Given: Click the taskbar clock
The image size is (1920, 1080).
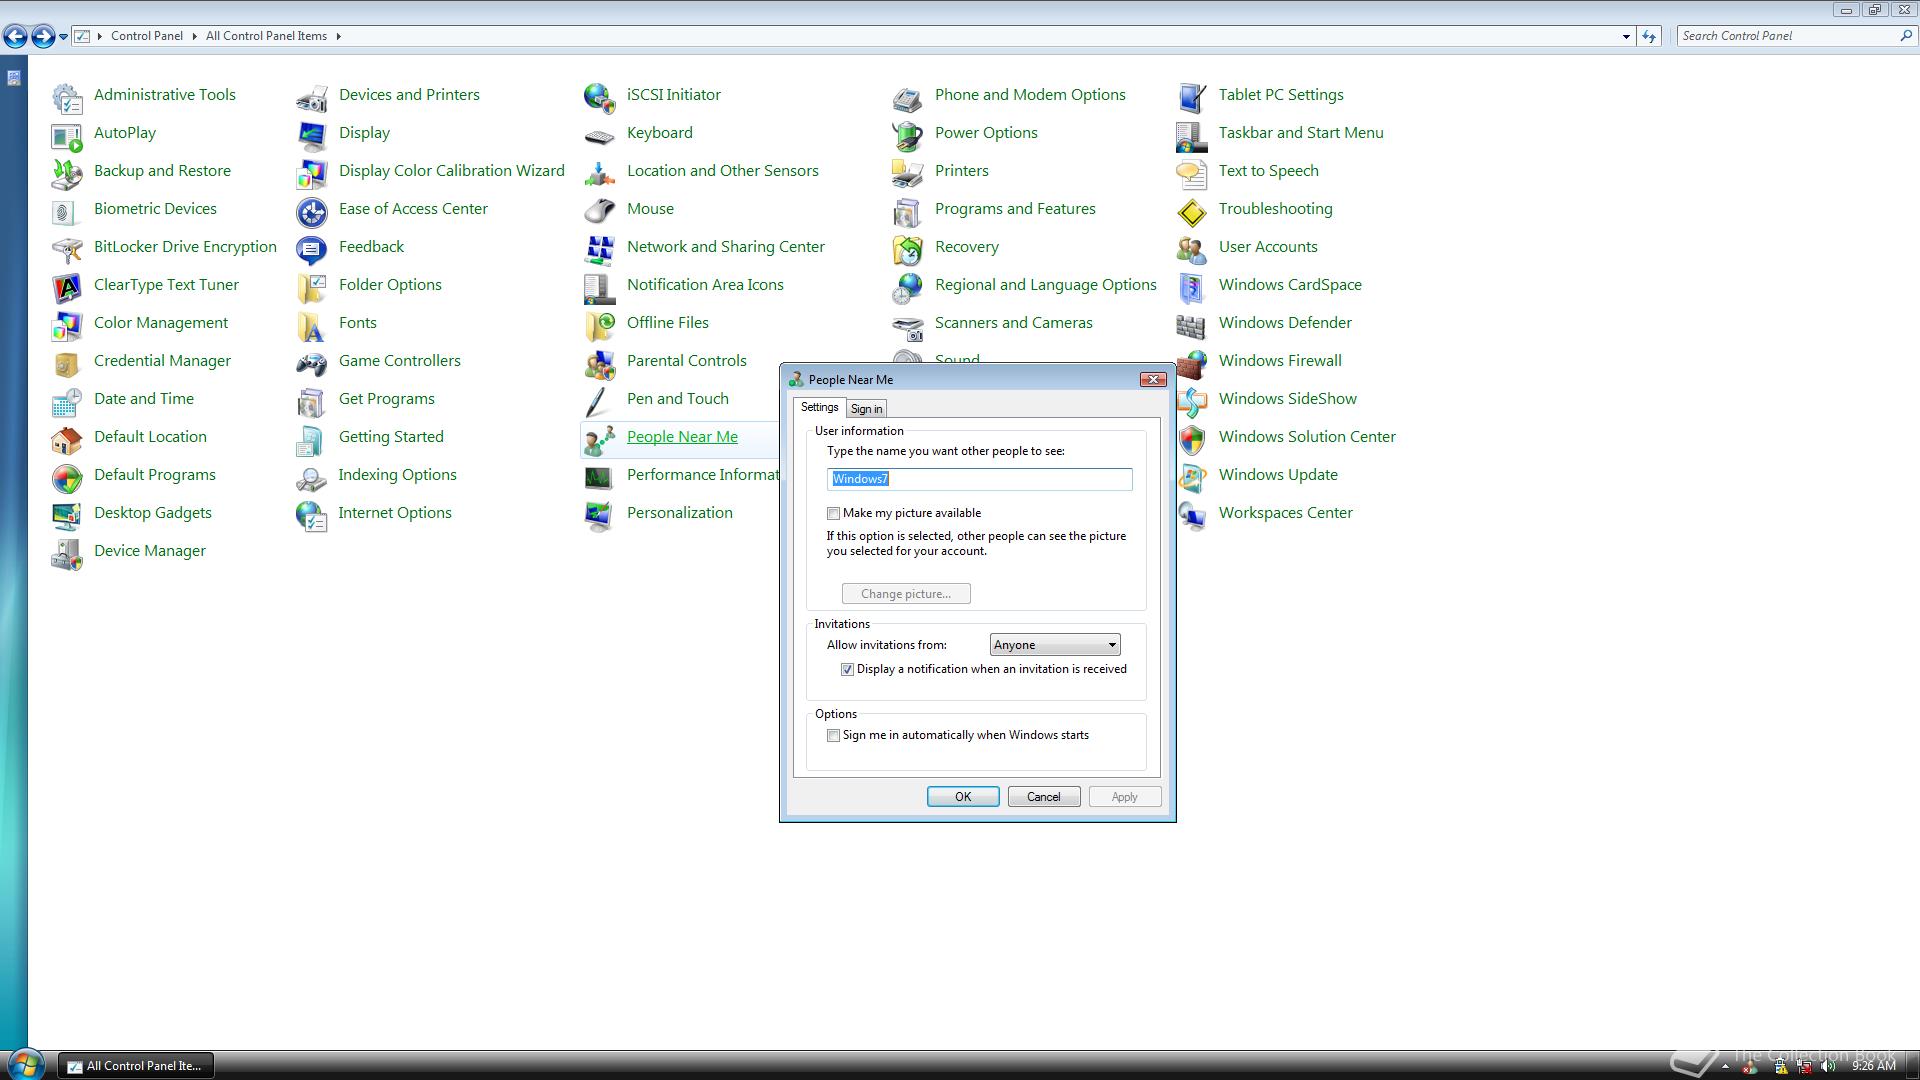Looking at the screenshot, I should pos(1873,1066).
